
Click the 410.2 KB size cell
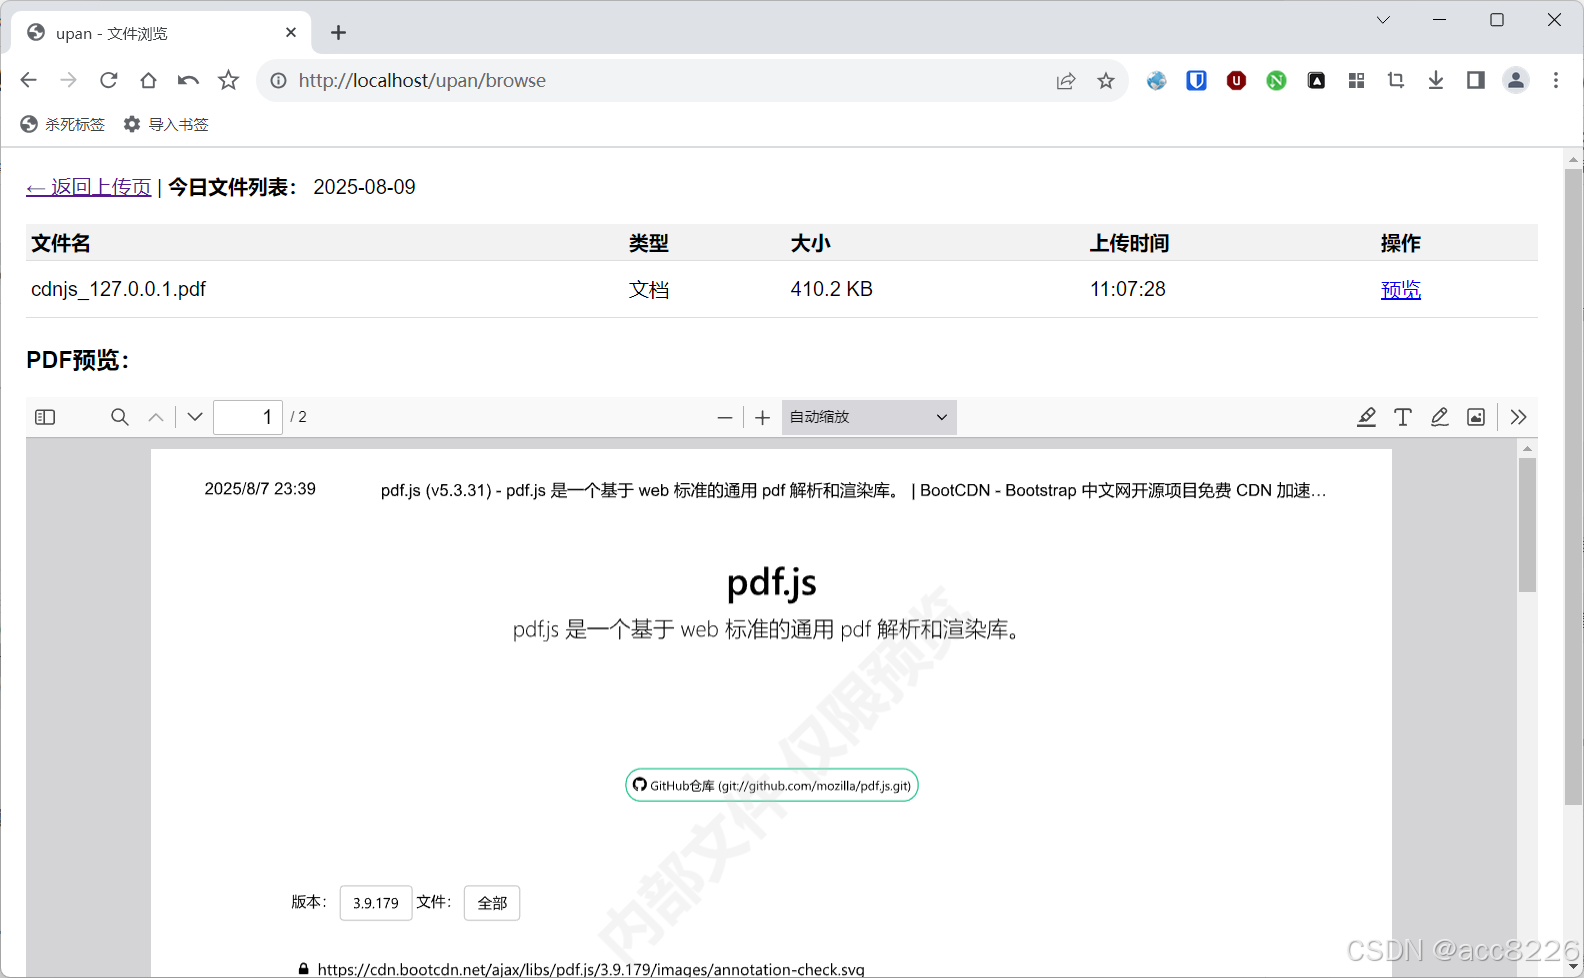pos(832,289)
